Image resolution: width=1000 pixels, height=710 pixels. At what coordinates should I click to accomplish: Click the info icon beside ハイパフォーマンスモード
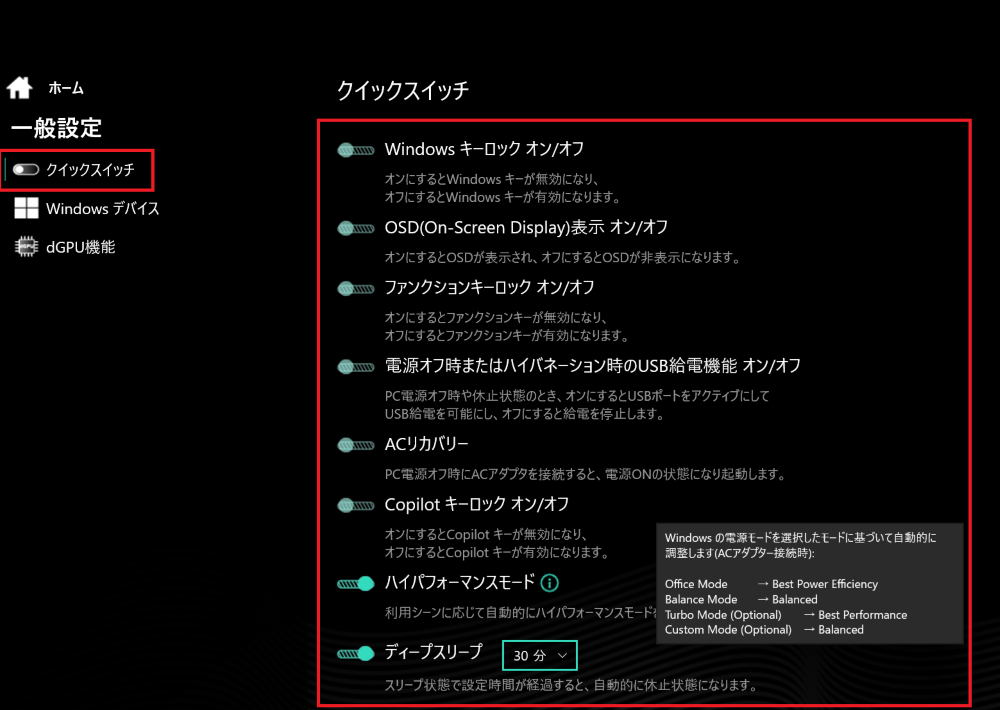tap(550, 583)
